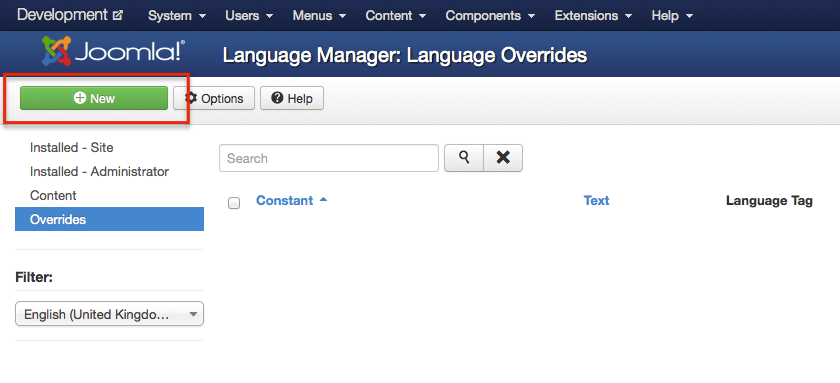Click the Joomla! logo
Viewport: 840px width, 383px height.
(x=114, y=52)
